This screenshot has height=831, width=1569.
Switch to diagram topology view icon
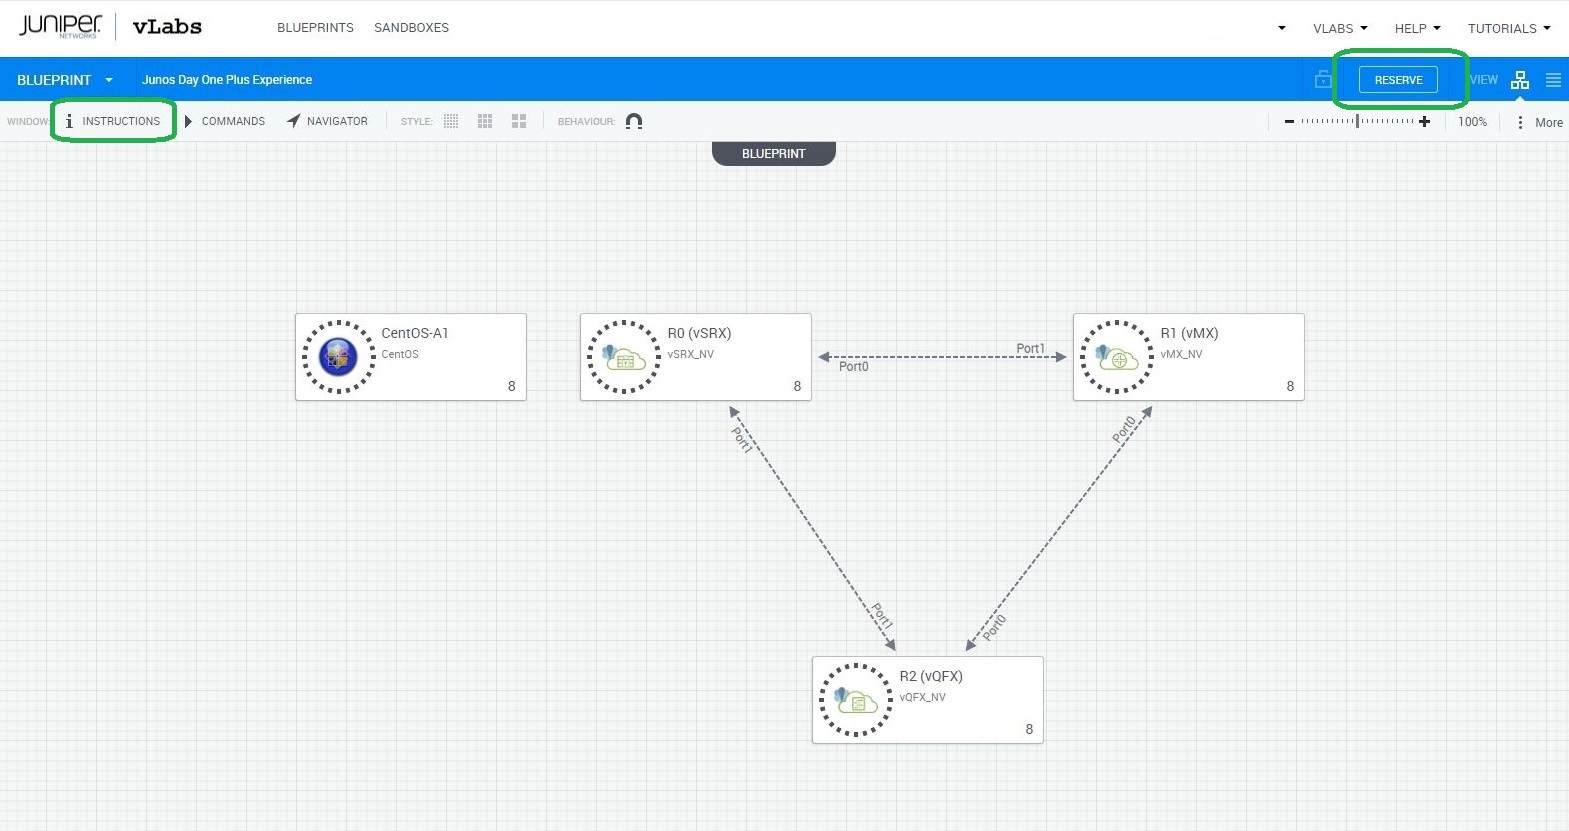click(x=1520, y=80)
